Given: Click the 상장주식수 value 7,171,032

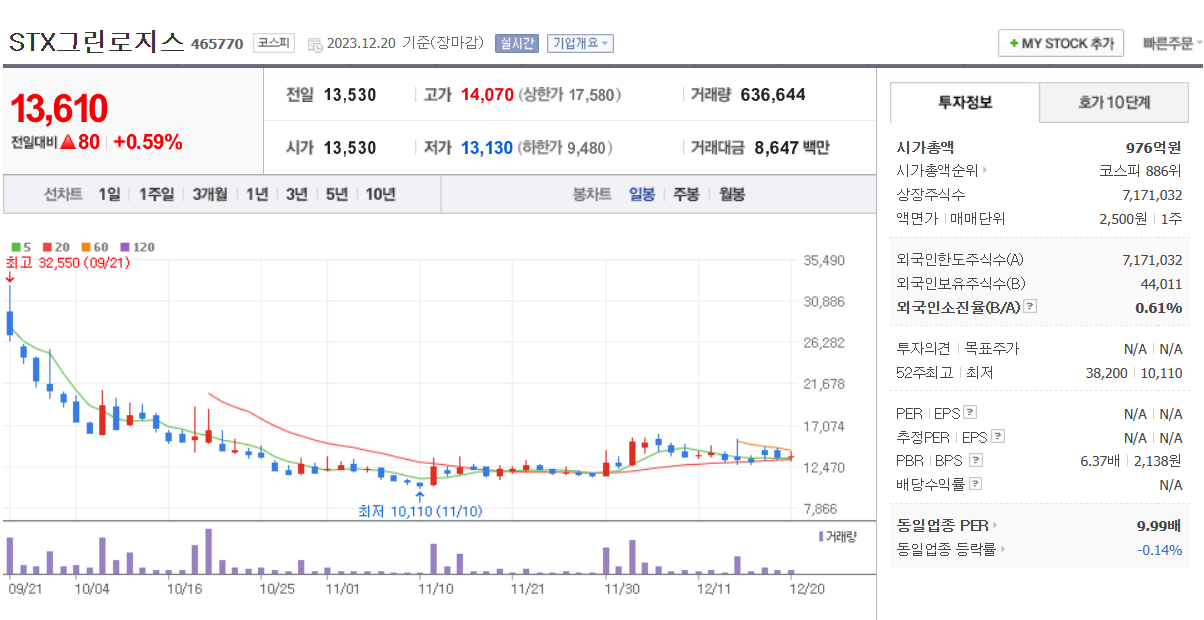Looking at the screenshot, I should click(x=1152, y=194).
